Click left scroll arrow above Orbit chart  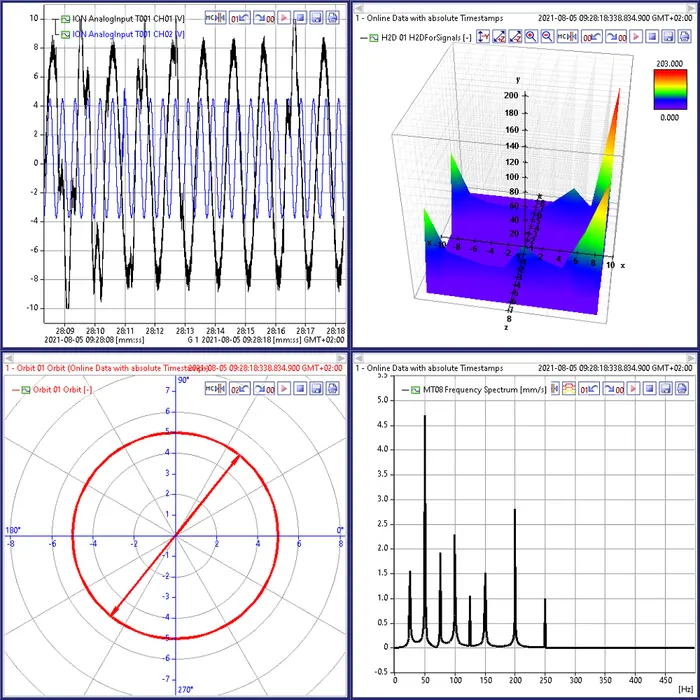coord(8,358)
